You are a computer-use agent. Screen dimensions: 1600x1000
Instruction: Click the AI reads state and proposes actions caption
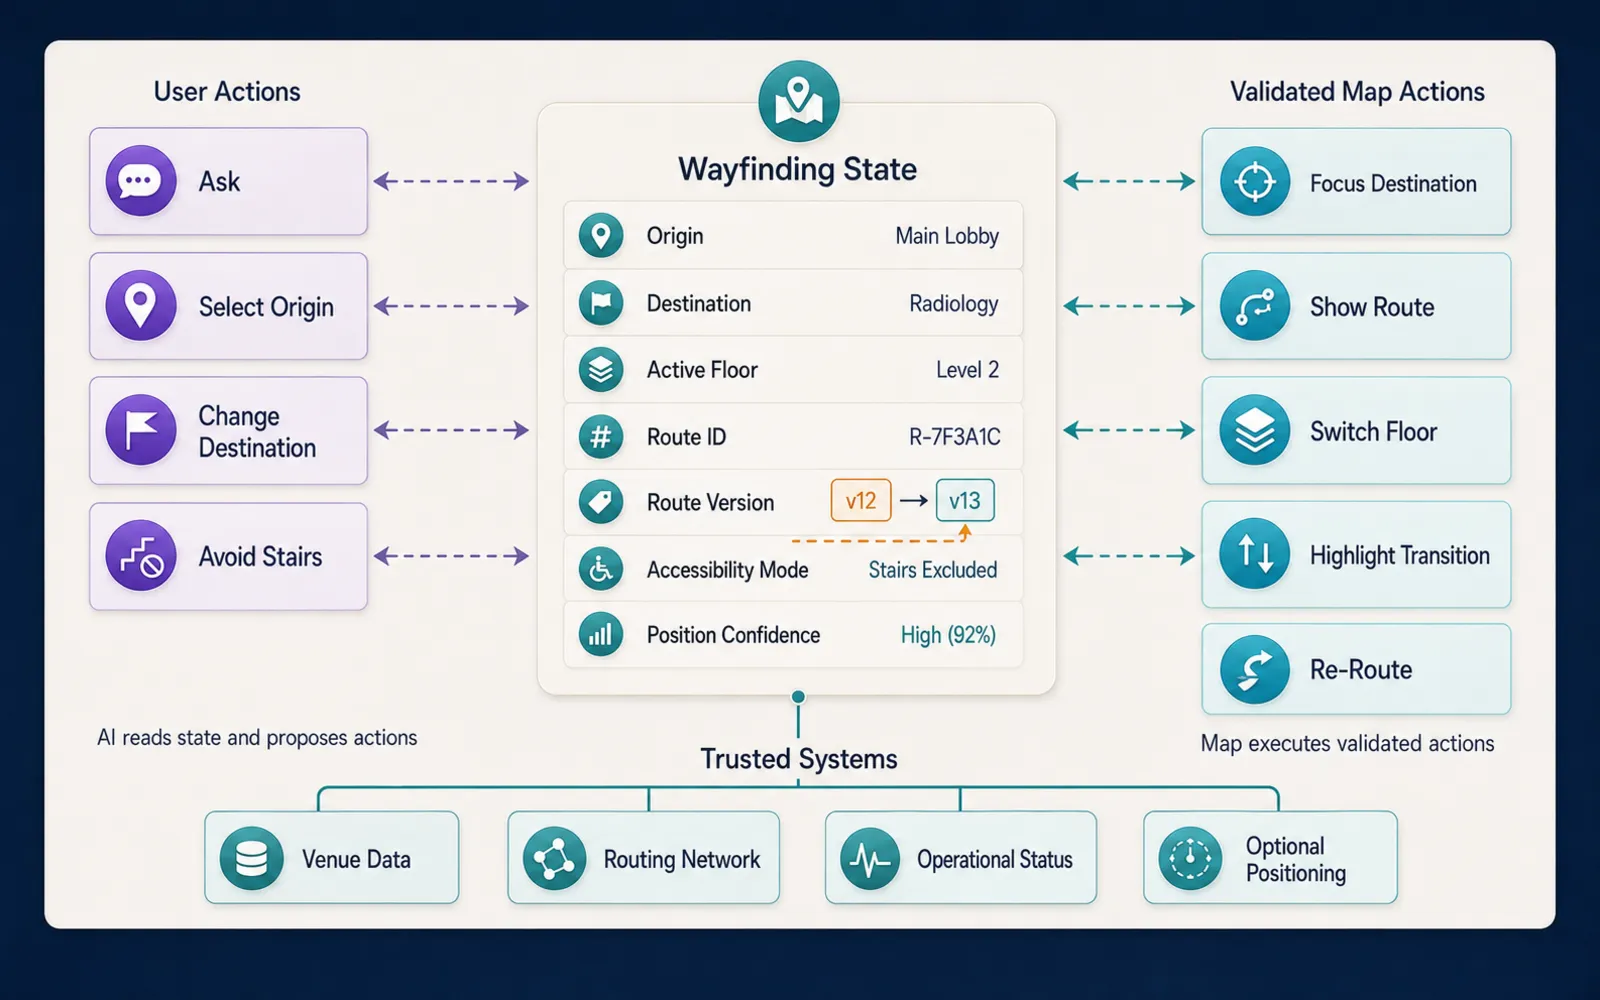coord(257,737)
